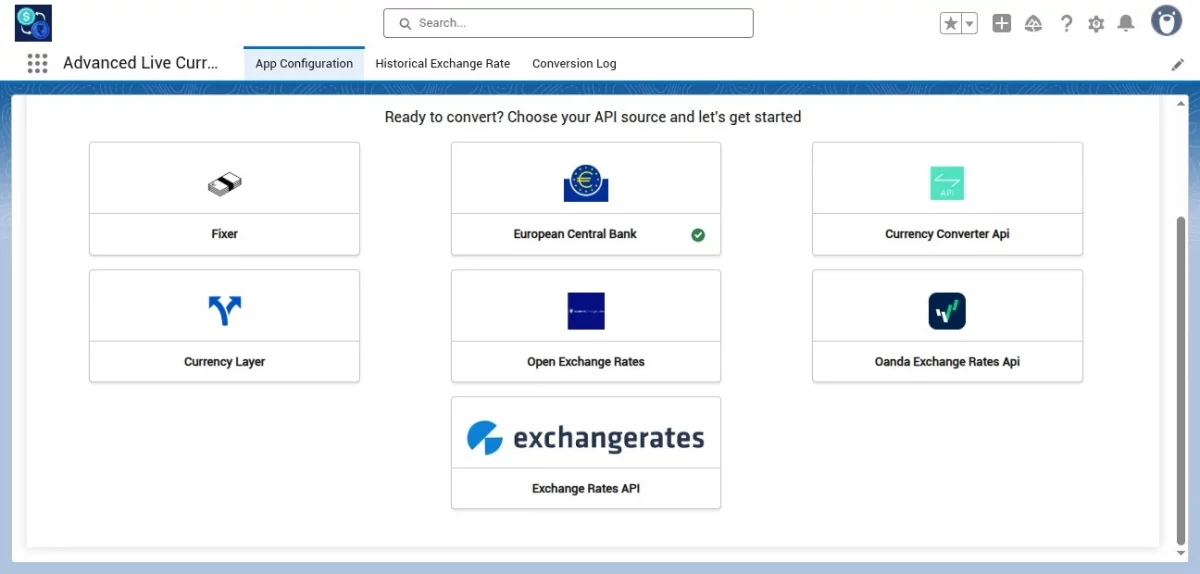
Task: Open the Setup gear icon
Action: pyautogui.click(x=1096, y=23)
